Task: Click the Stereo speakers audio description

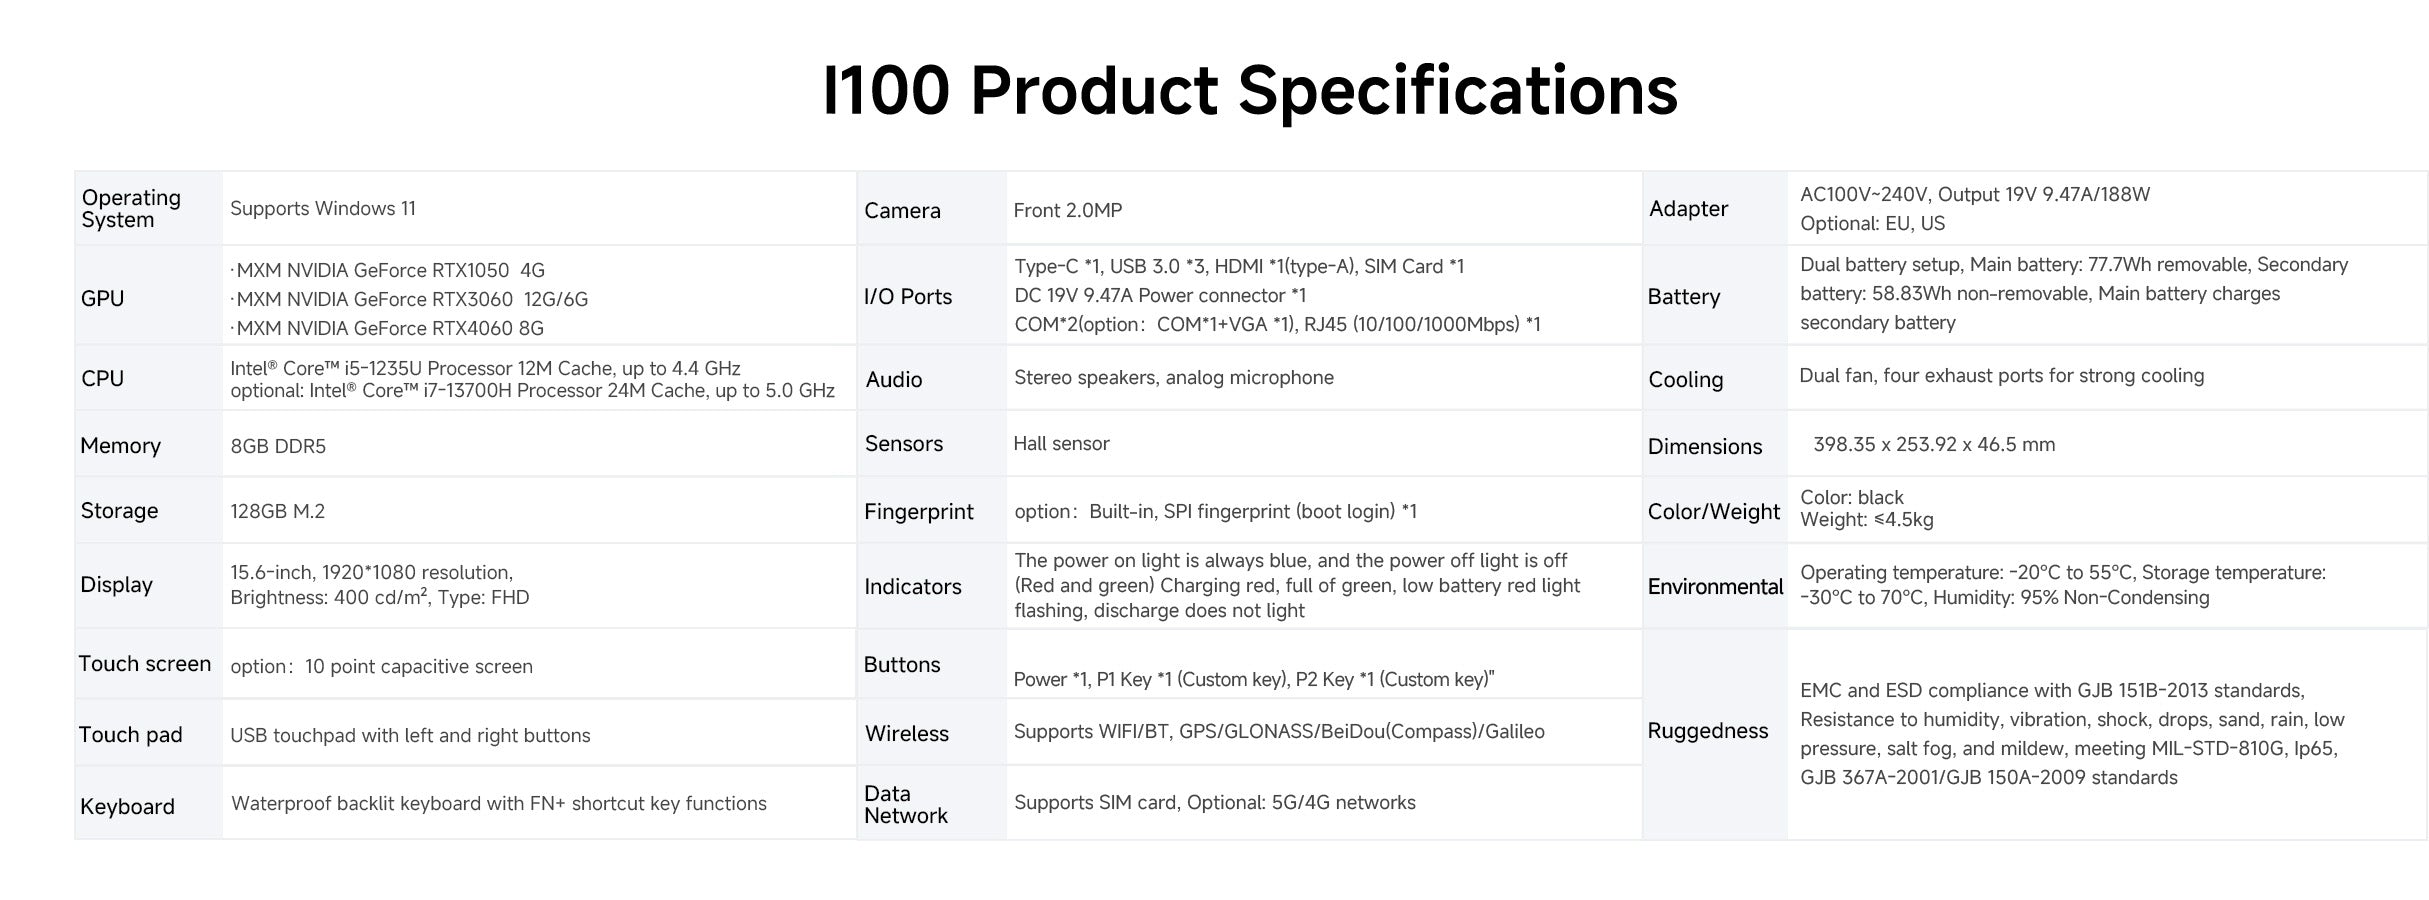Action: 1173,378
